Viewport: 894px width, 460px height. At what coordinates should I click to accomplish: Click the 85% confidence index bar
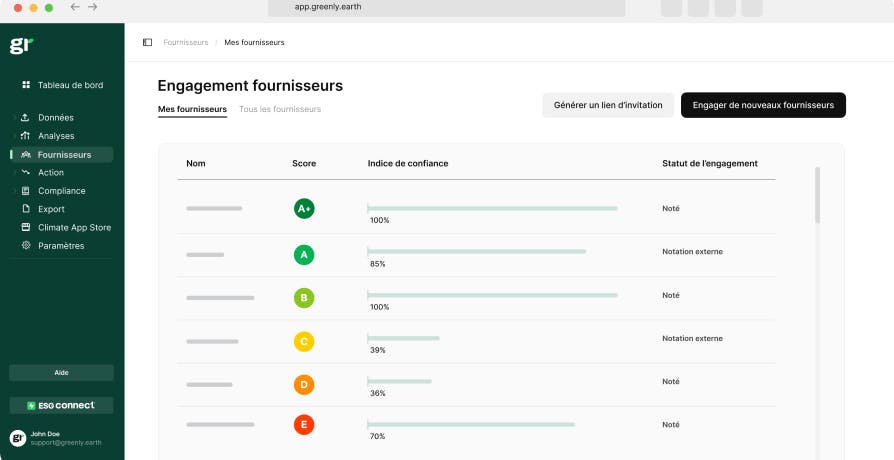(x=477, y=252)
